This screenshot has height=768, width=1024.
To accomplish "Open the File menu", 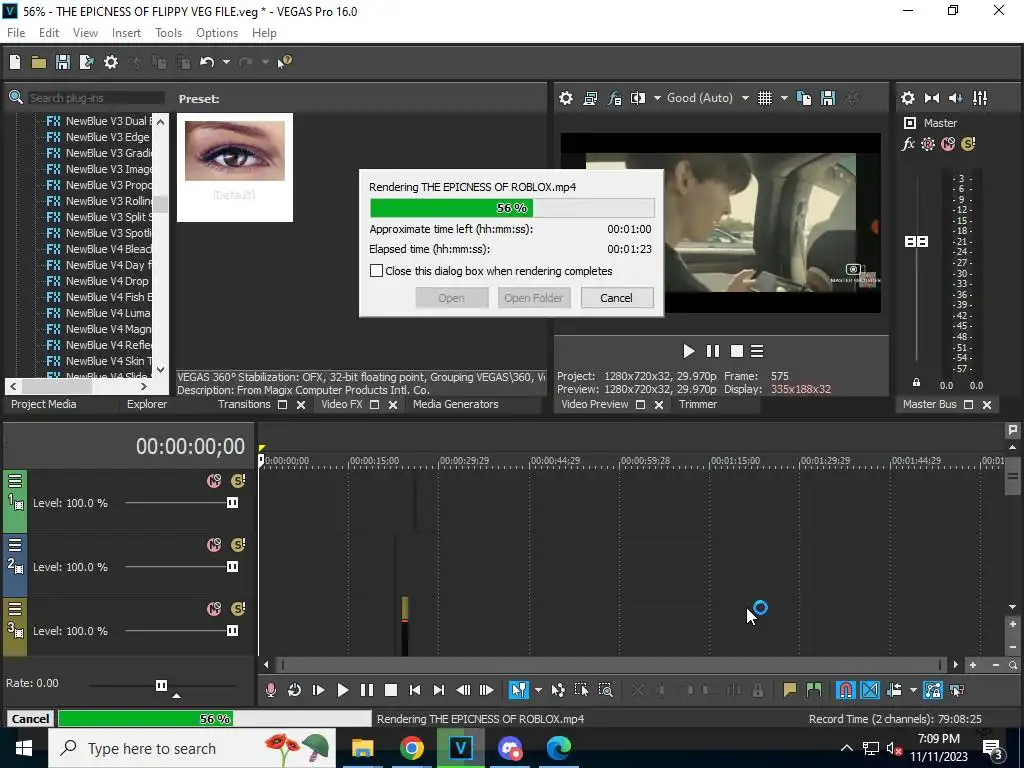I will [x=16, y=33].
